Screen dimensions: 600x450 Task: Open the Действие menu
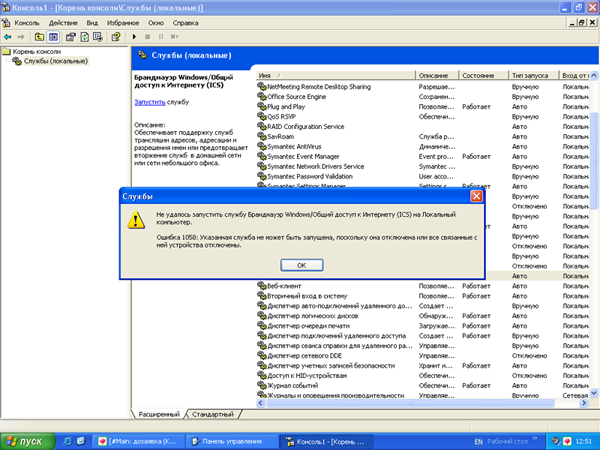pos(63,23)
